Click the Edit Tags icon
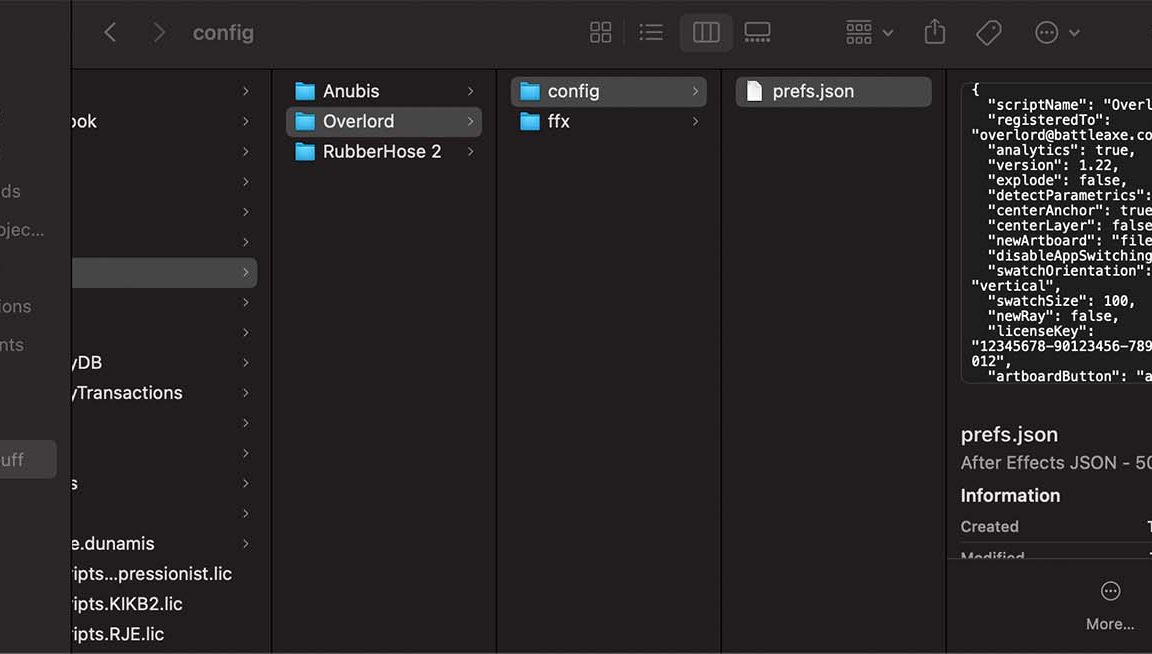The width and height of the screenshot is (1152, 654). click(x=988, y=33)
